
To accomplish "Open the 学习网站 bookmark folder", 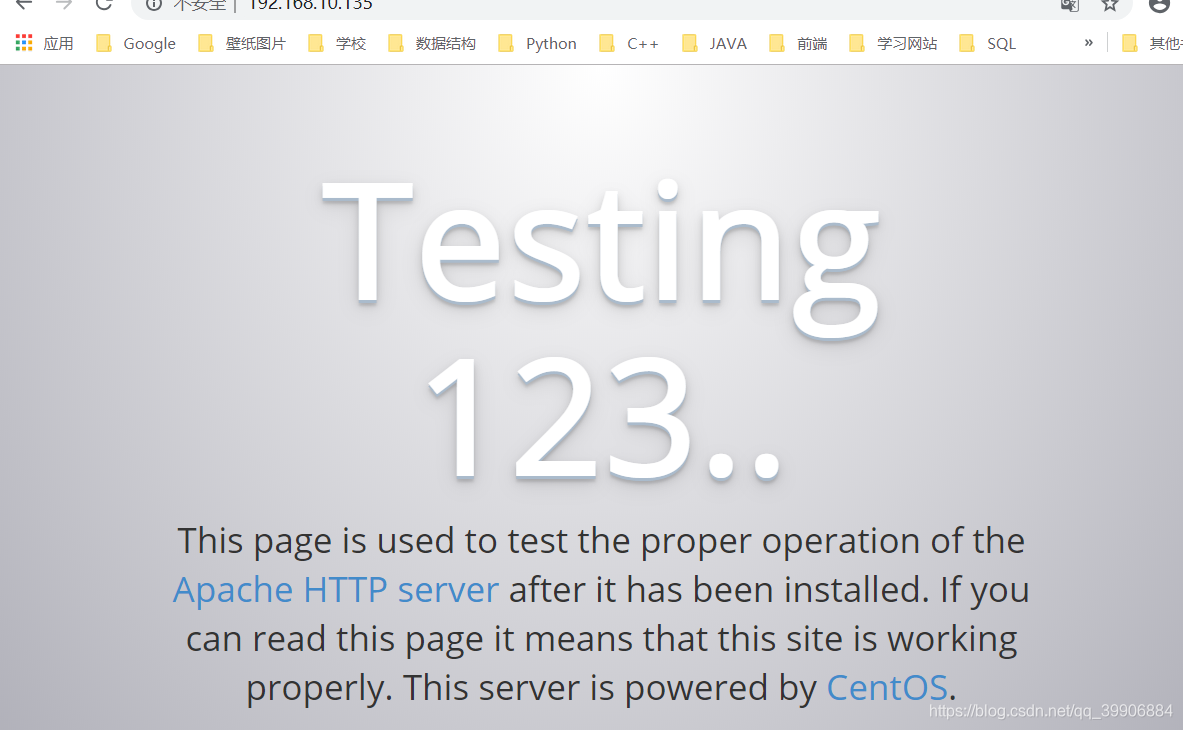I will click(893, 44).
